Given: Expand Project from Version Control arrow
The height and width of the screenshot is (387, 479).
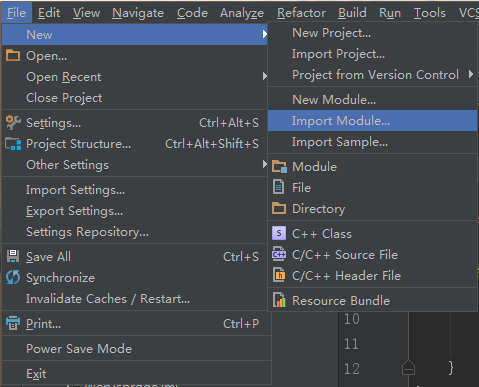Looking at the screenshot, I should click(x=471, y=74).
